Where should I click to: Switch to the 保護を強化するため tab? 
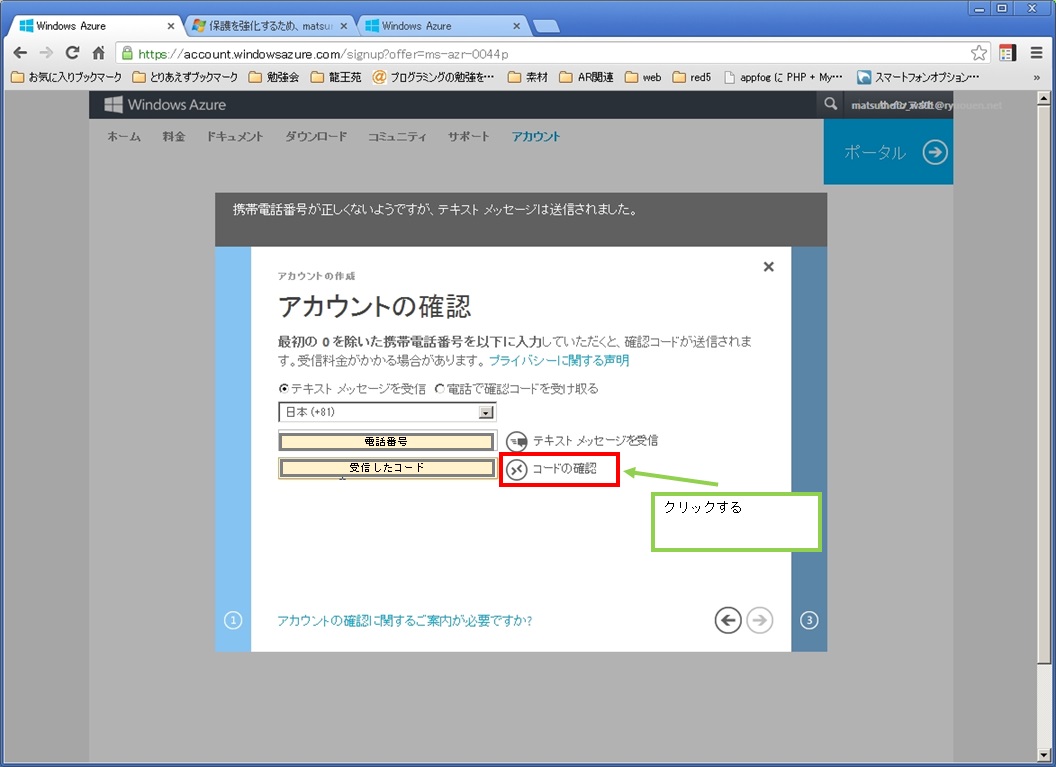[269, 26]
